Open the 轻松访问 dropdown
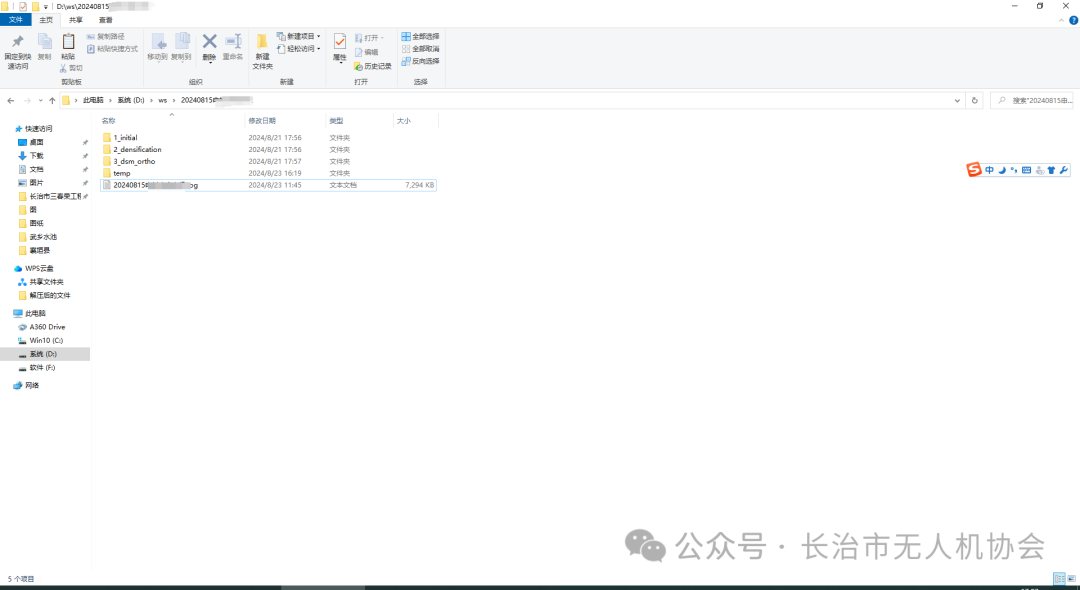 [299, 49]
